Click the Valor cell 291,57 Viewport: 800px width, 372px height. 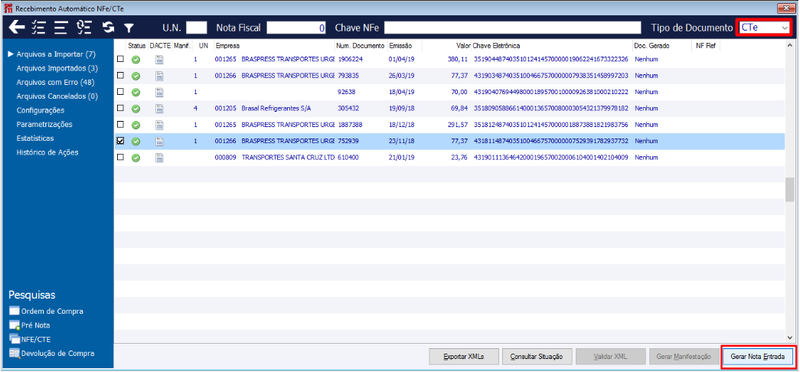point(458,125)
